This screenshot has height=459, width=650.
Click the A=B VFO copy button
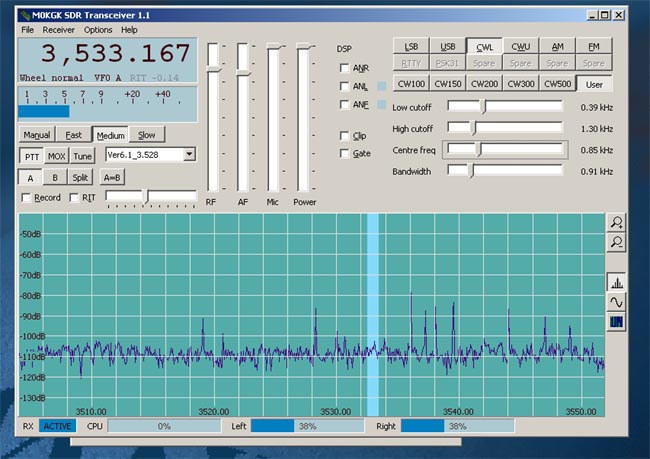click(111, 177)
